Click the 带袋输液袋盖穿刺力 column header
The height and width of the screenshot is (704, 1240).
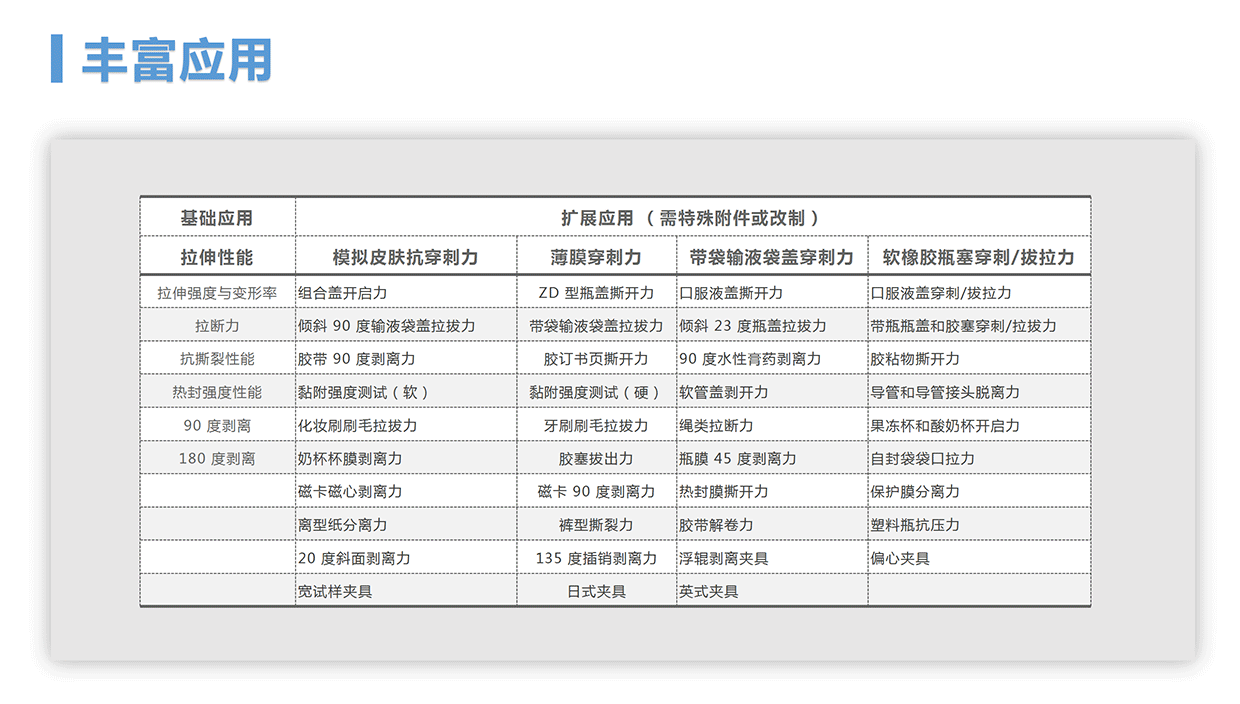[771, 257]
